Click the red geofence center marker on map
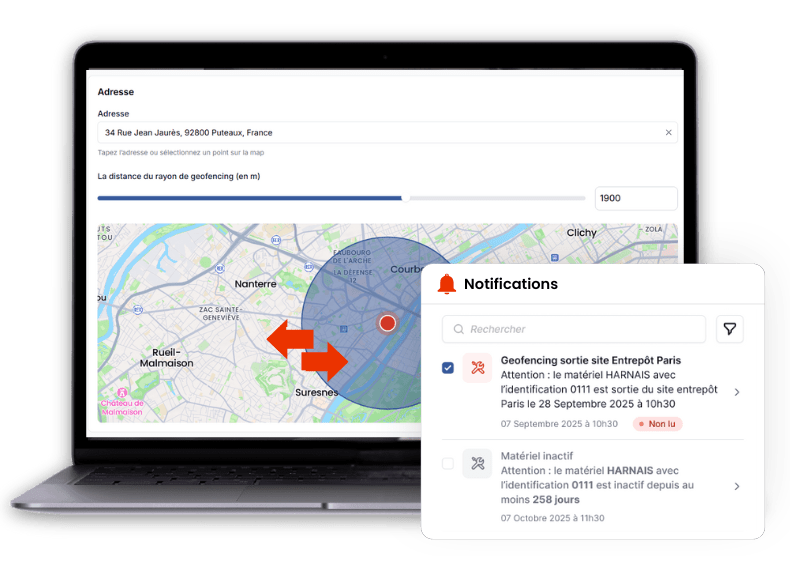Image resolution: width=790 pixels, height=564 pixels. pyautogui.click(x=387, y=322)
